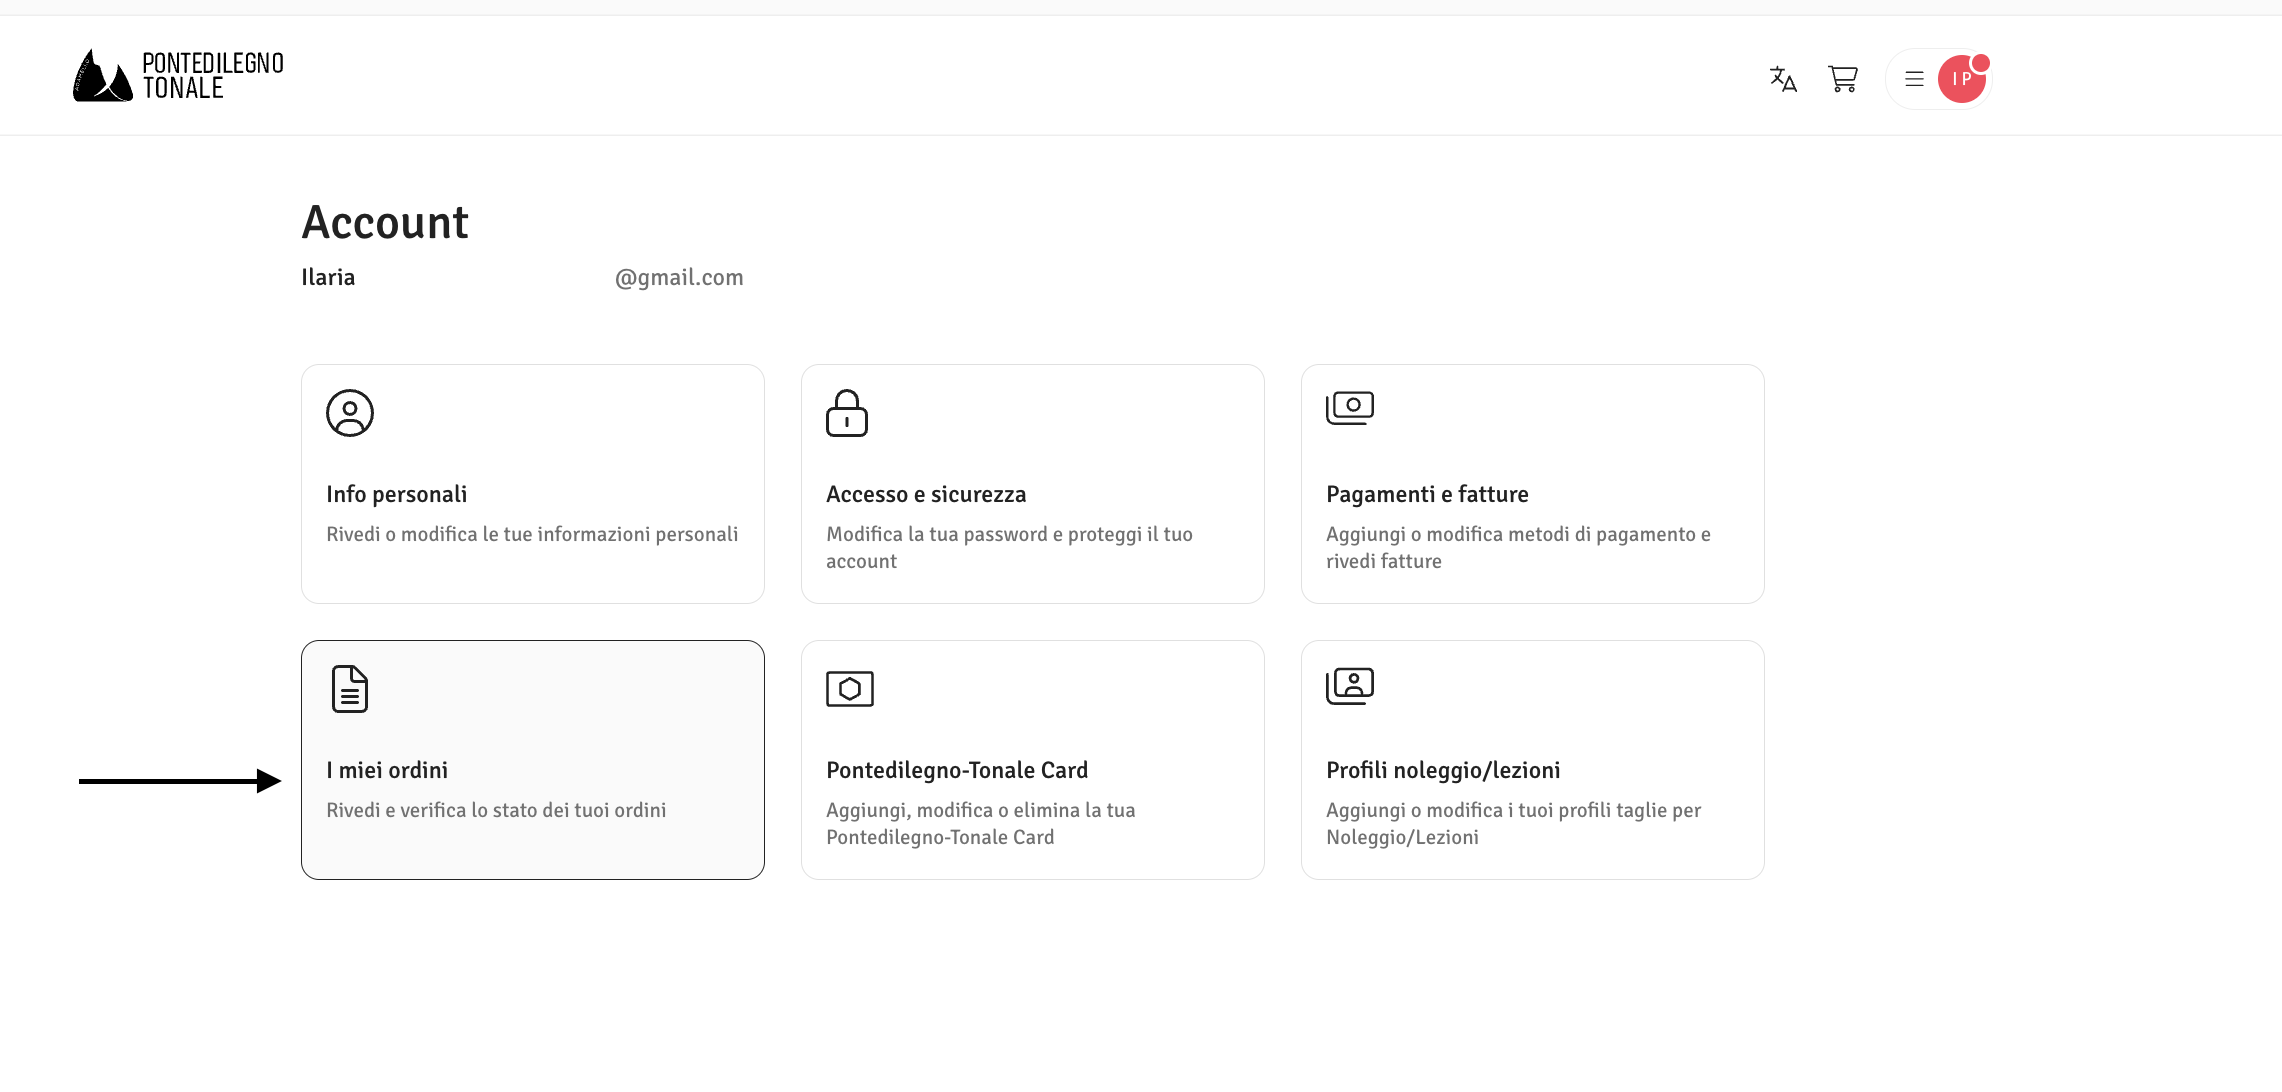This screenshot has width=2282, height=1092.
Task: Click the profile icon in Profili noleggio/lezioni
Action: (x=1350, y=686)
